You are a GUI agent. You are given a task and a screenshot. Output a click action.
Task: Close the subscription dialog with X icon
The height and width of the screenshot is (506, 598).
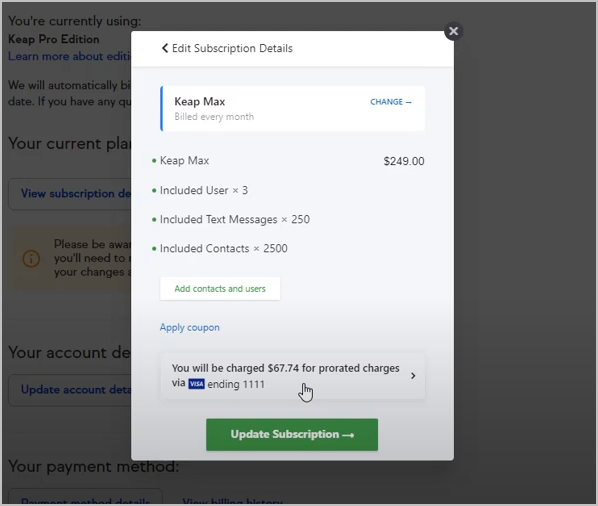[x=453, y=31]
